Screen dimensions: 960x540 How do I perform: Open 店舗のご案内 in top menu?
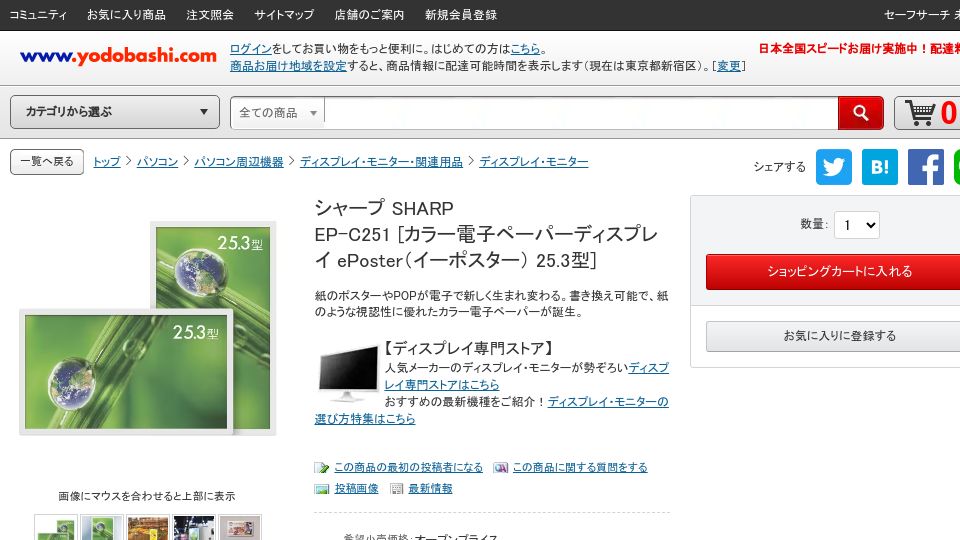(369, 15)
